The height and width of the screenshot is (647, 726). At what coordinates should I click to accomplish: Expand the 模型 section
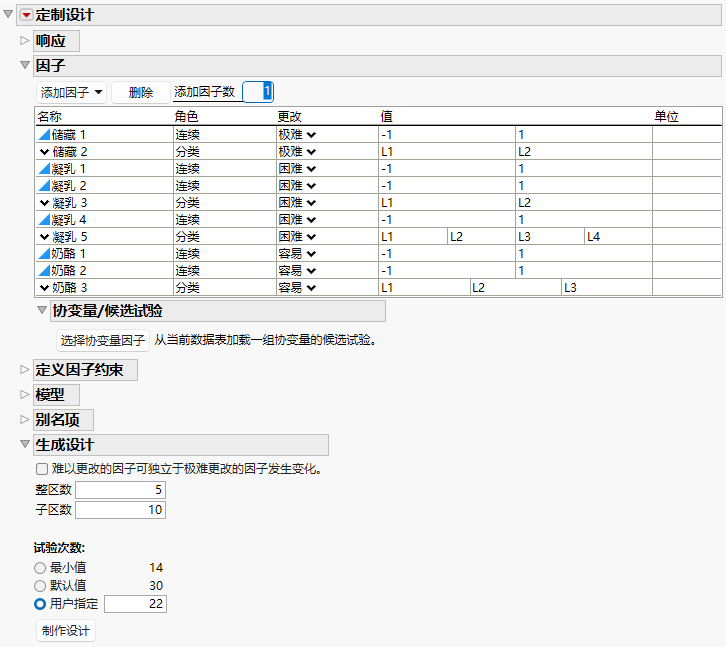25,395
